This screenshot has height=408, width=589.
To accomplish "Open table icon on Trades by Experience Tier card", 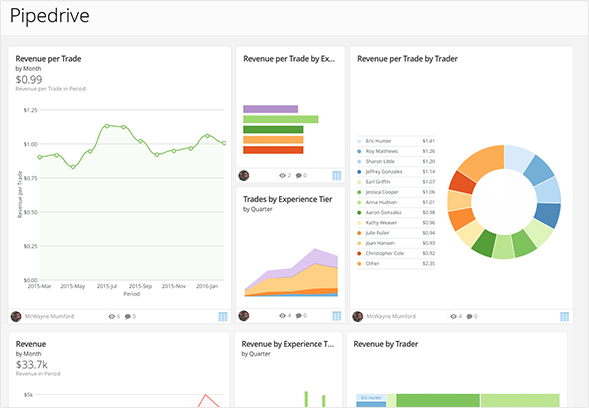I will point(337,316).
